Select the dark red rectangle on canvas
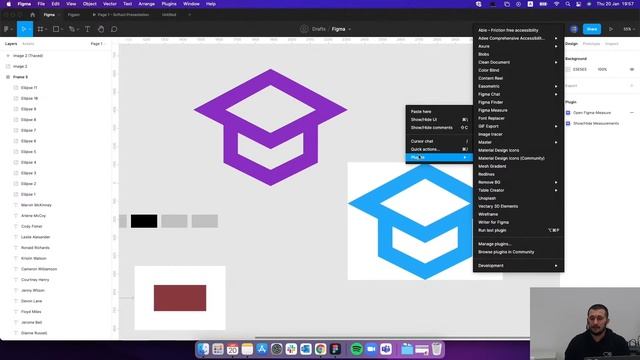640x360 pixels. point(180,298)
